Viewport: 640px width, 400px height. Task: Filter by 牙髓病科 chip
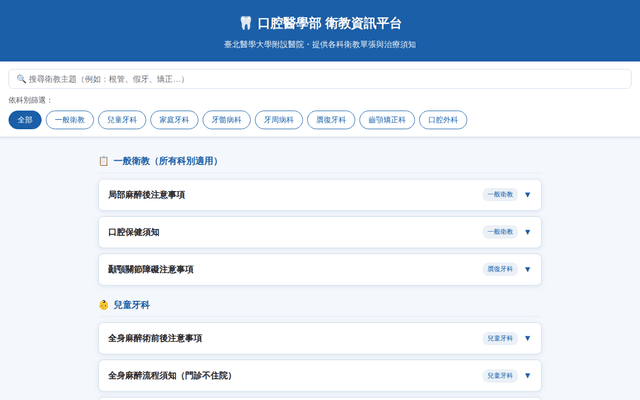click(227, 120)
